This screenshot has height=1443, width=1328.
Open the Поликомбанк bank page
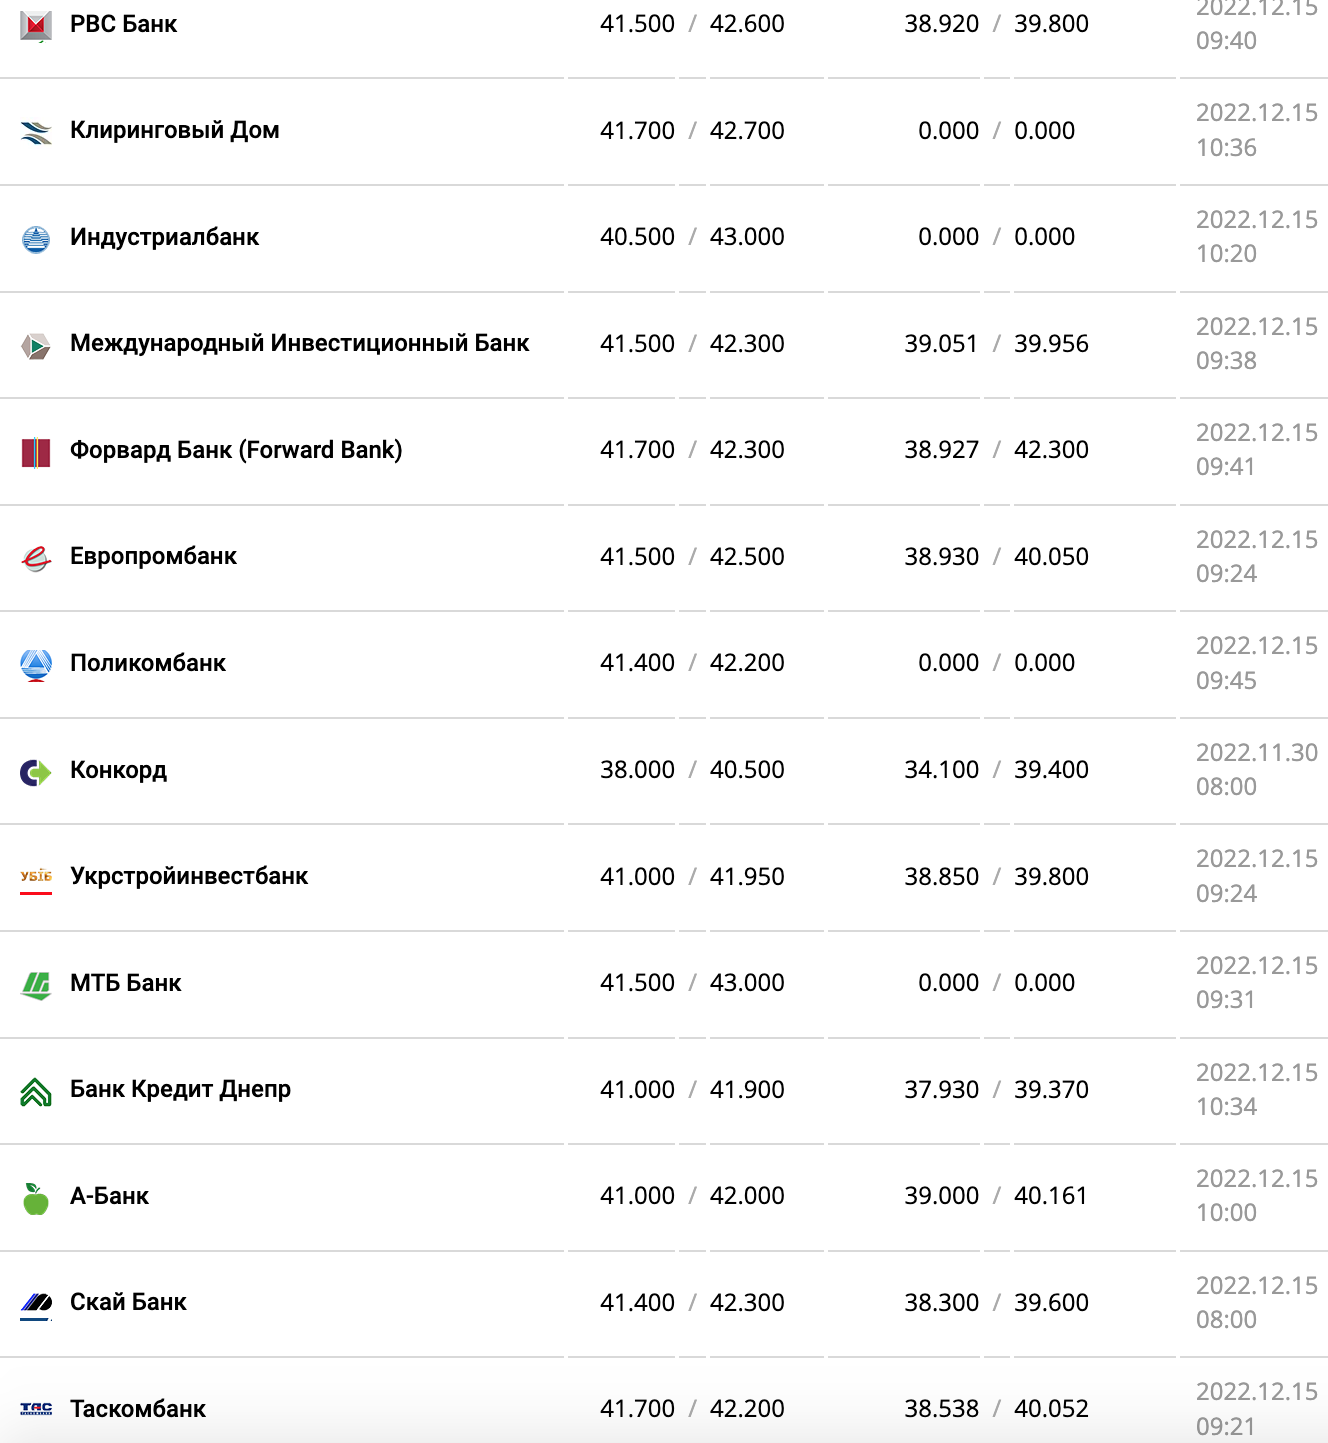(148, 663)
